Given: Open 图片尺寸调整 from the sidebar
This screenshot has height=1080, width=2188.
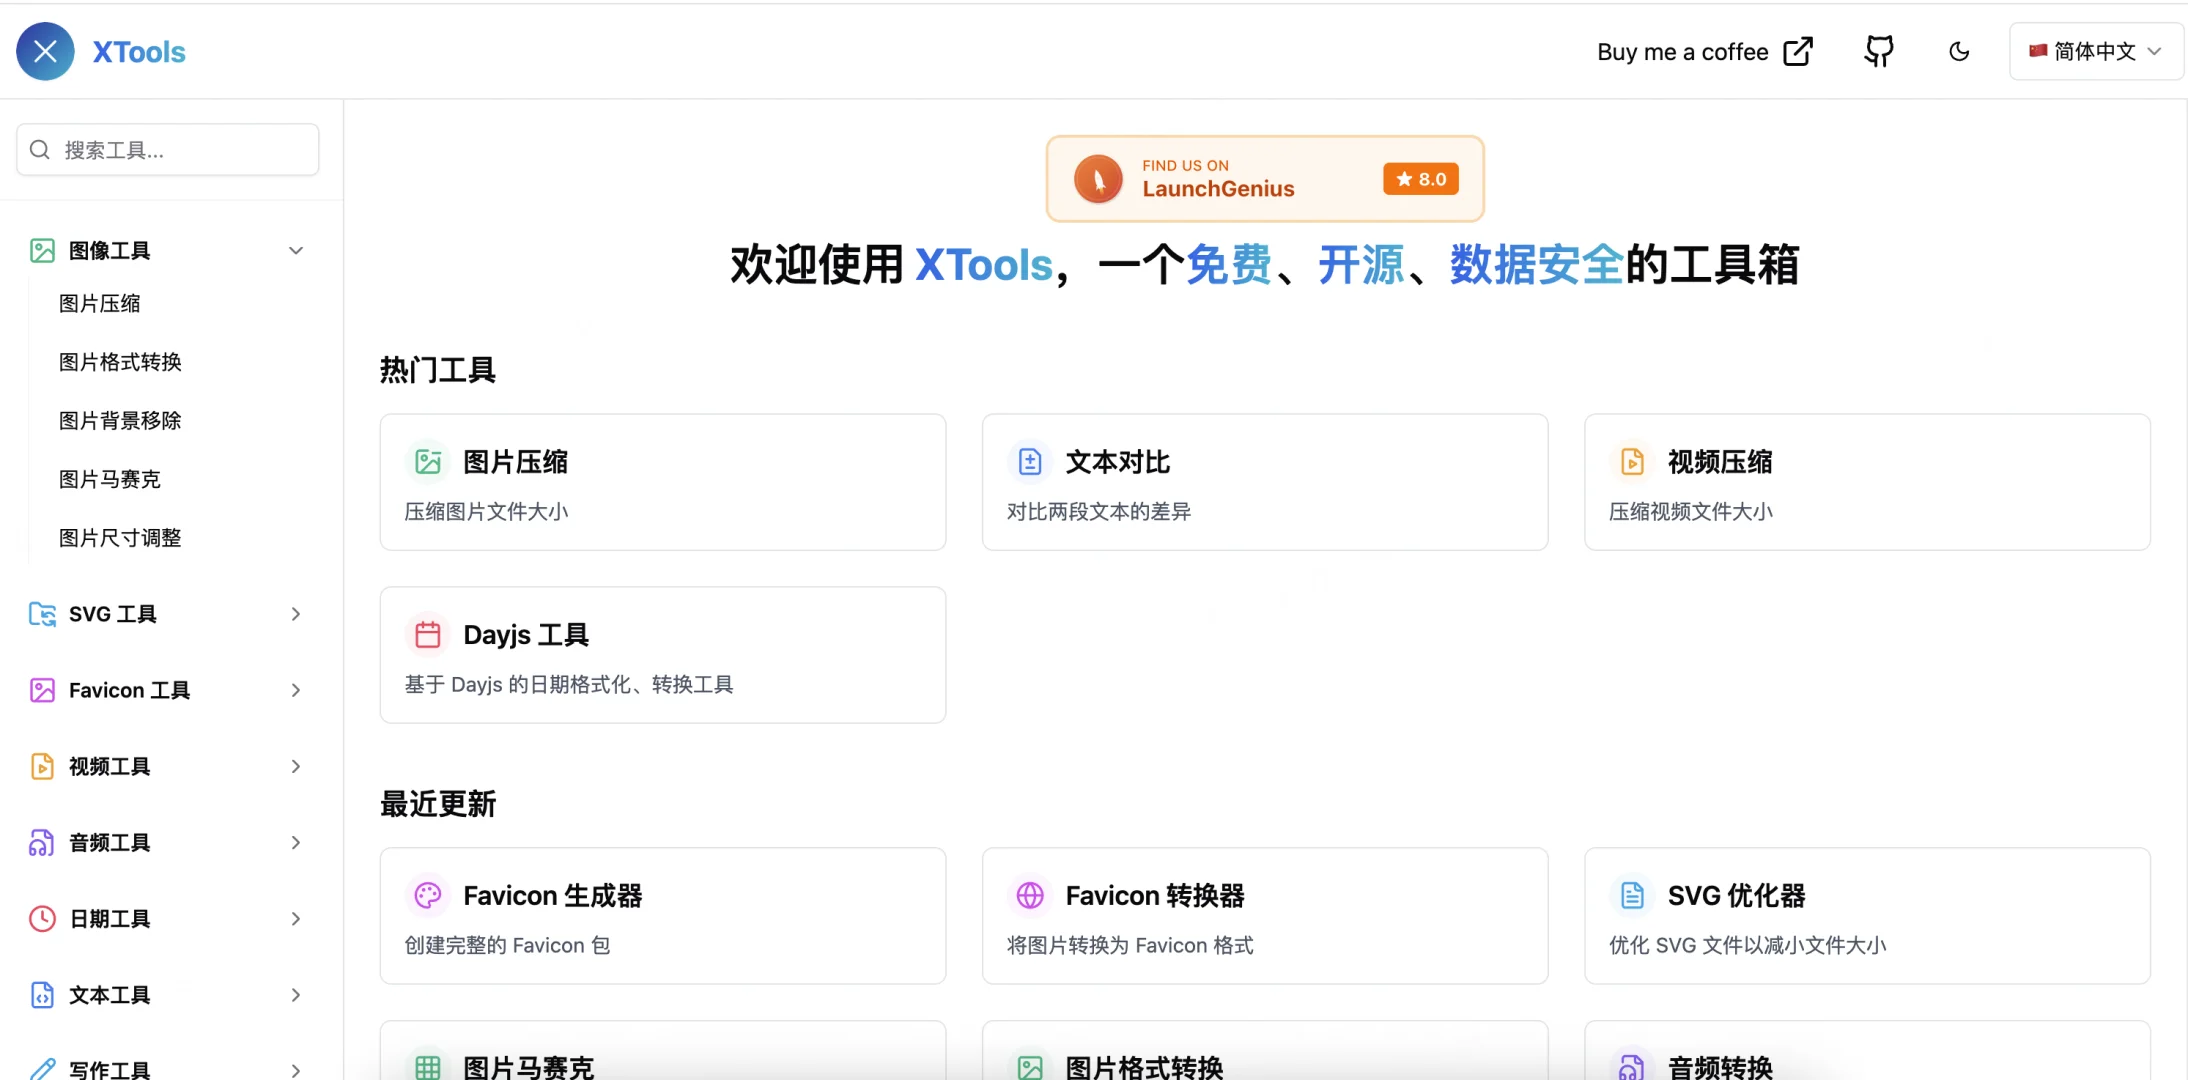Looking at the screenshot, I should coord(121,537).
